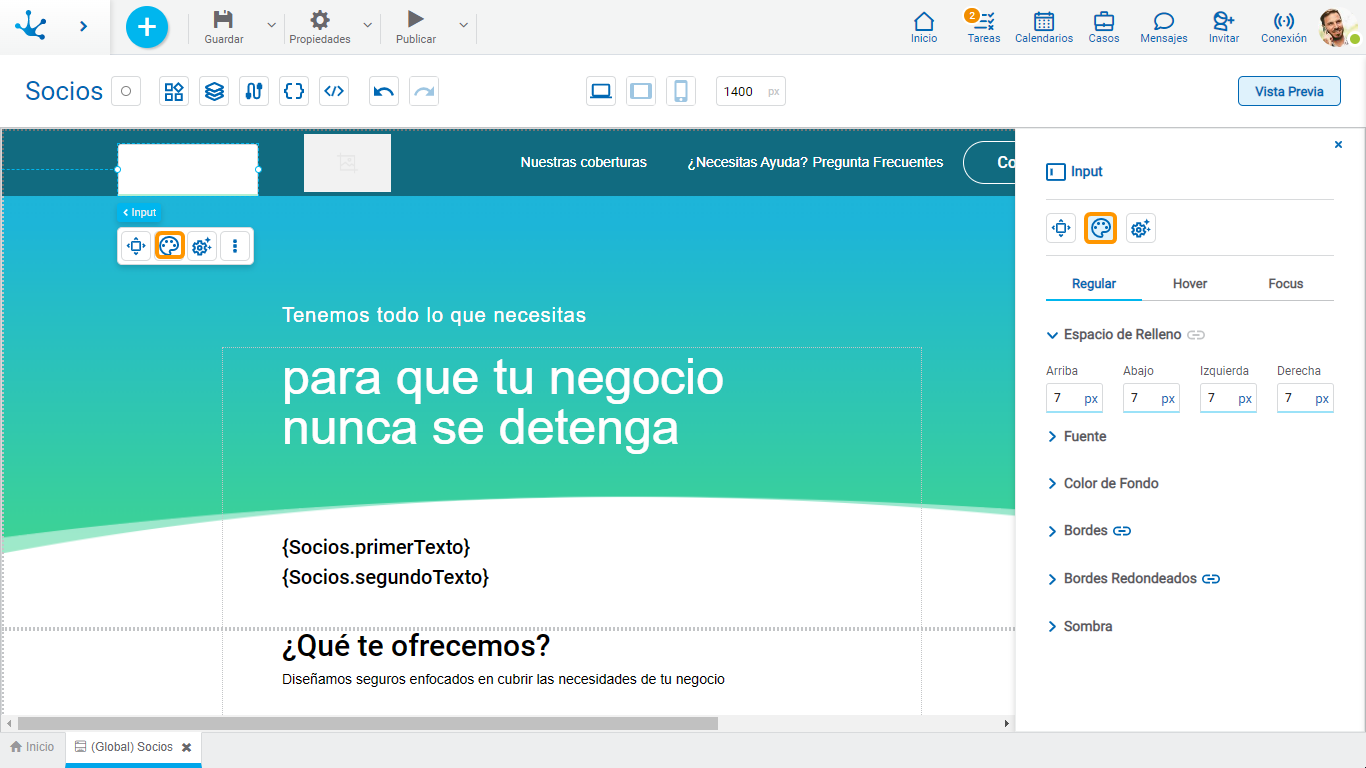Screen dimensions: 1366x768
Task: Toggle the Espacio de Relleno link icon
Action: pyautogui.click(x=1196, y=335)
